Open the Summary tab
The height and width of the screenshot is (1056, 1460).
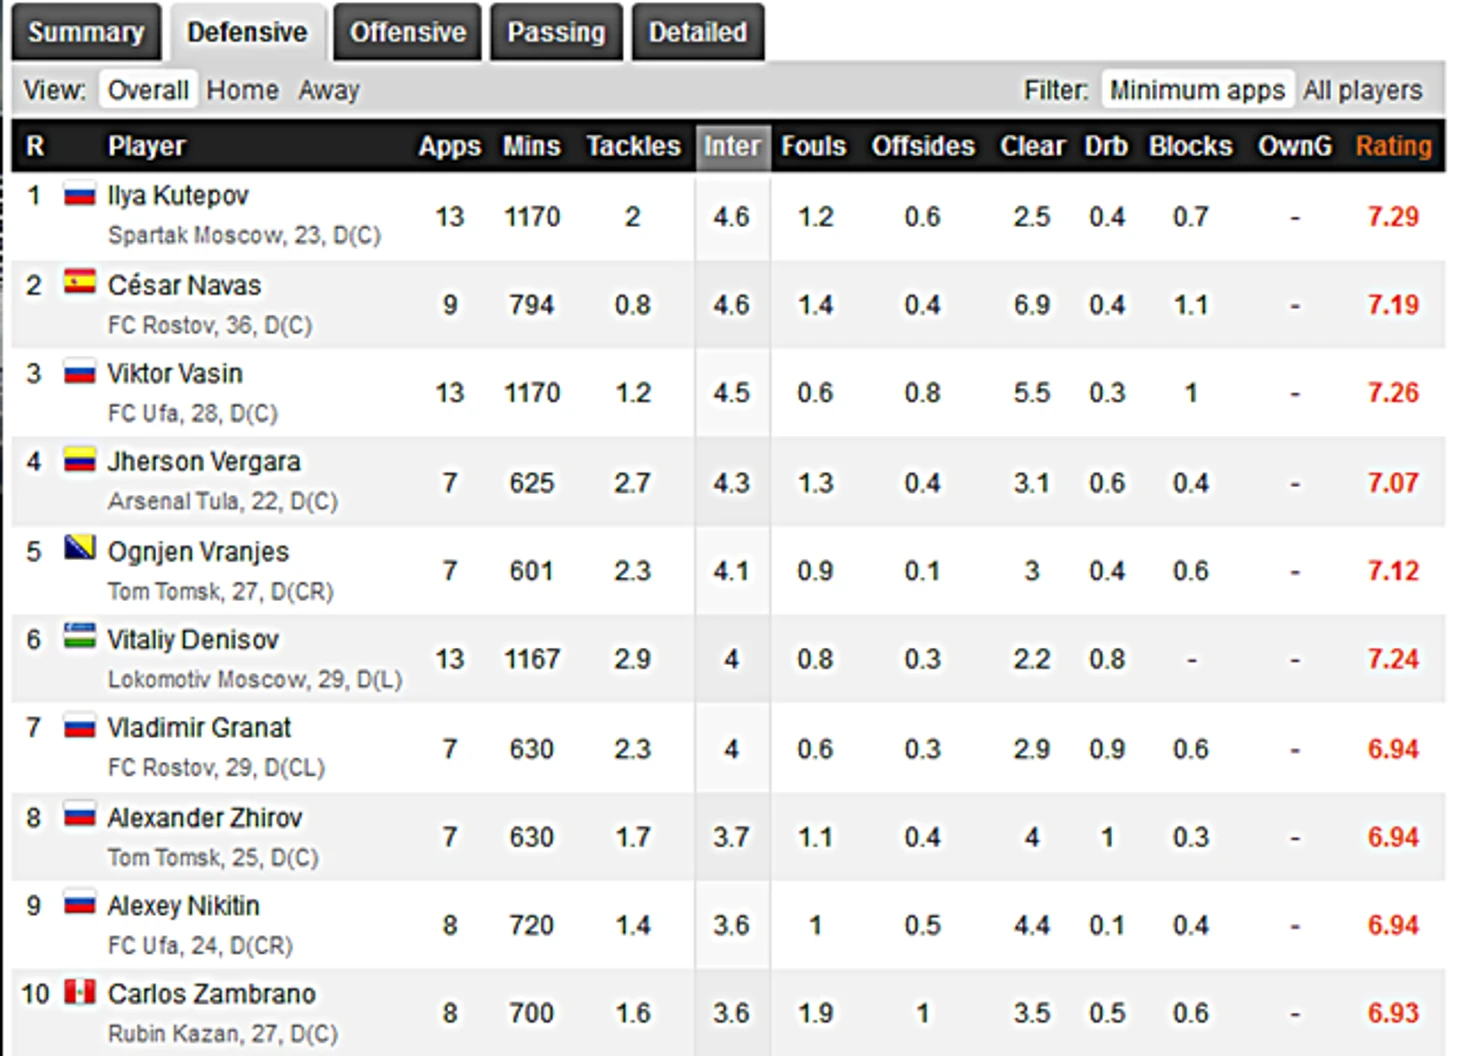point(86,32)
